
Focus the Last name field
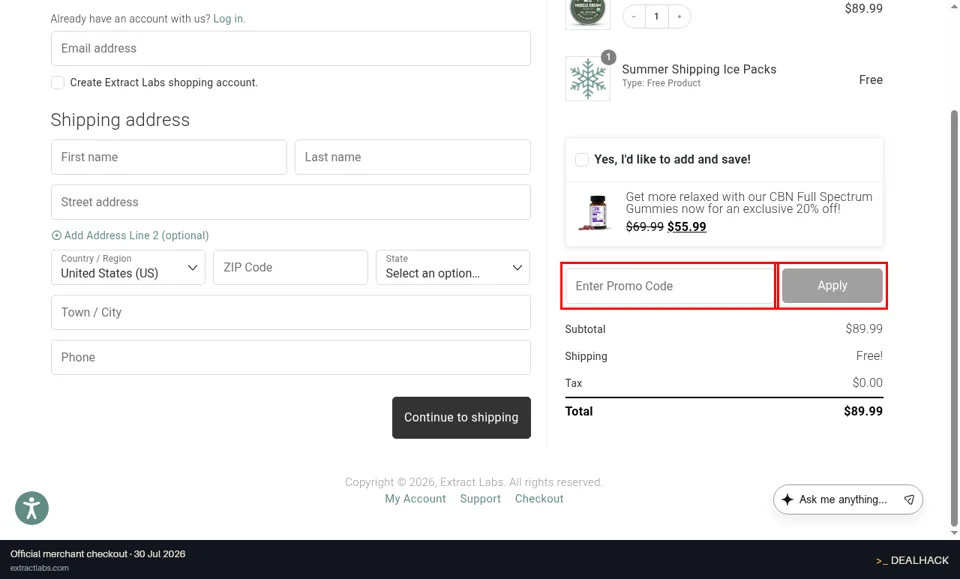[x=413, y=157]
